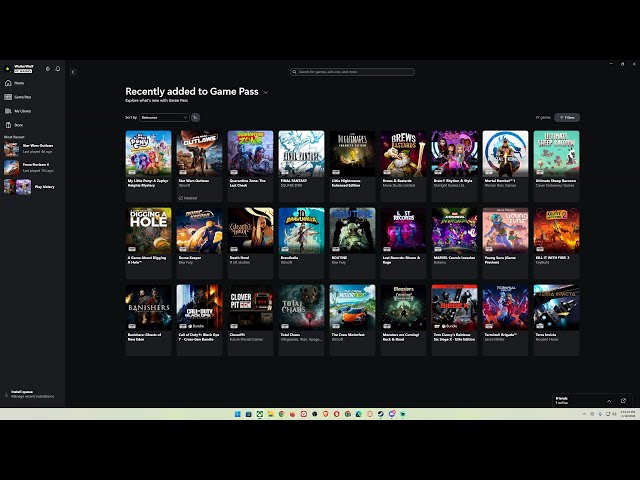
Task: Toggle sort order button next to Sort by
Action: tap(196, 118)
